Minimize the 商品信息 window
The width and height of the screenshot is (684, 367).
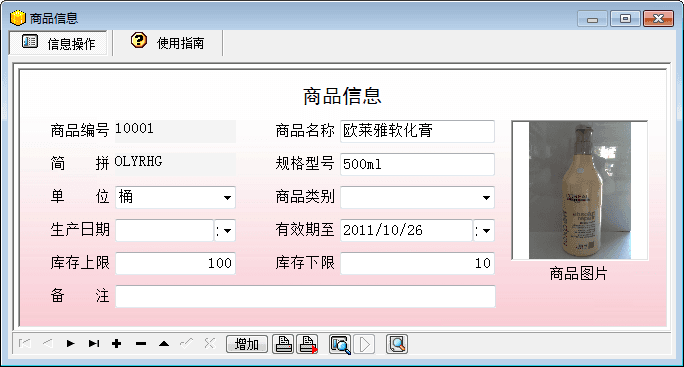coord(592,19)
